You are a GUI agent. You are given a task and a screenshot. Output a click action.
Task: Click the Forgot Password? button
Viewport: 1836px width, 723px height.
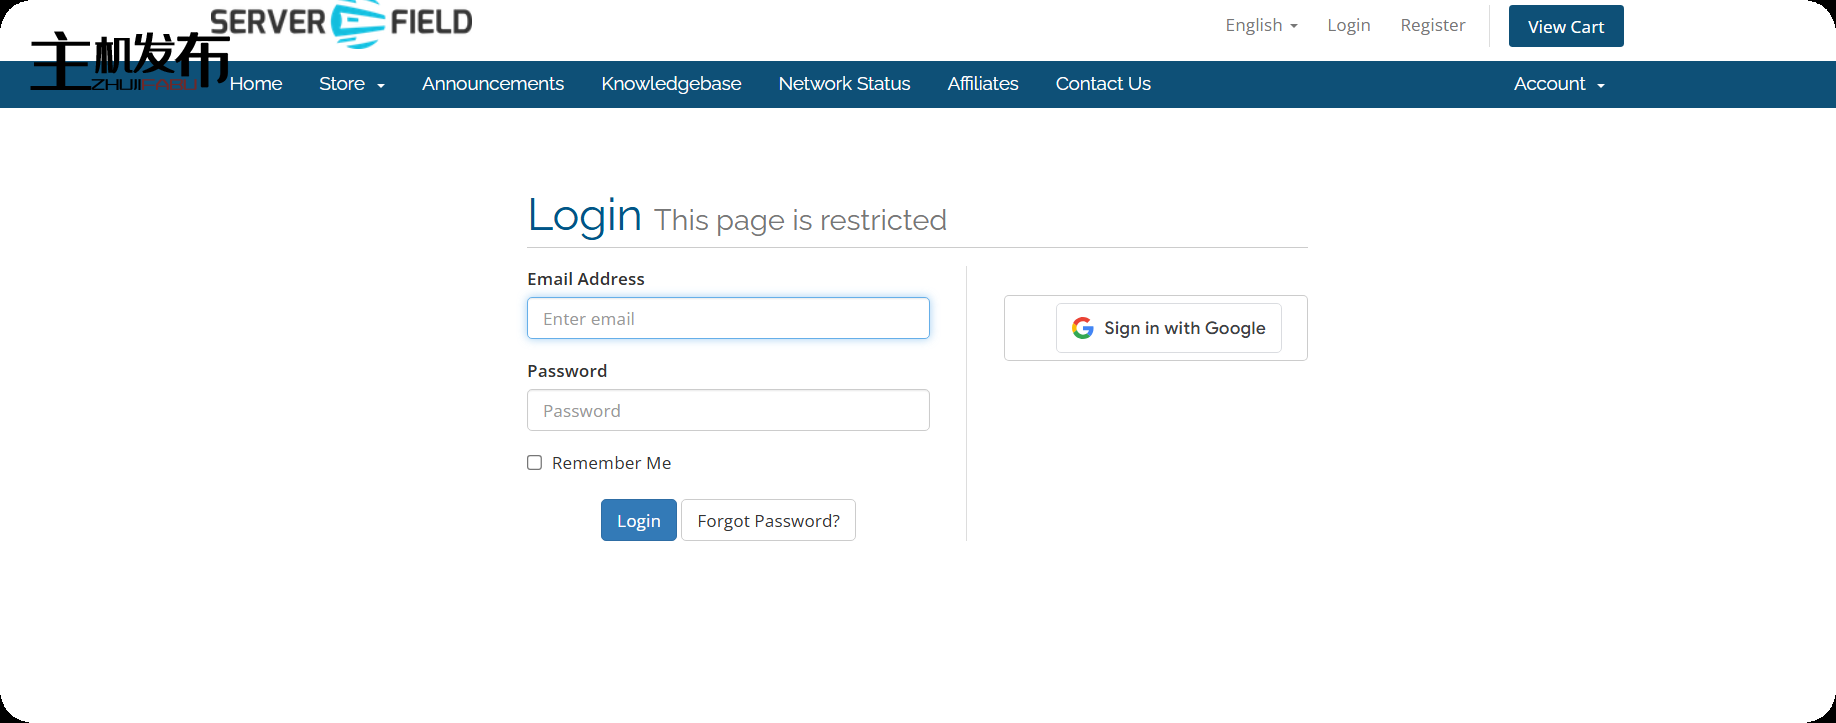(768, 521)
